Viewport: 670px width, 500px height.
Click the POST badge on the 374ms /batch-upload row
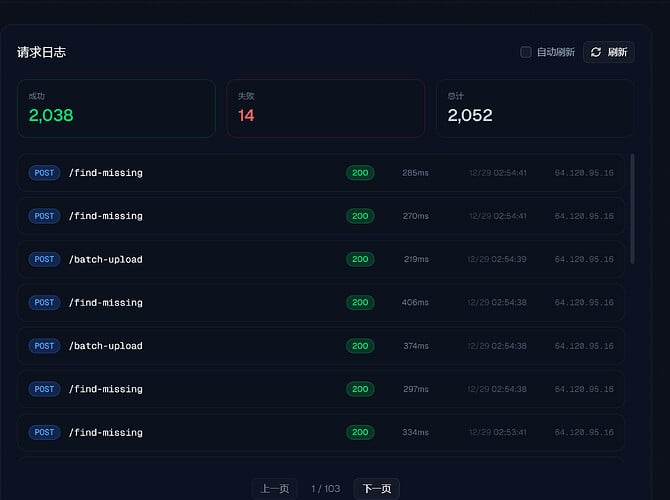tap(44, 346)
